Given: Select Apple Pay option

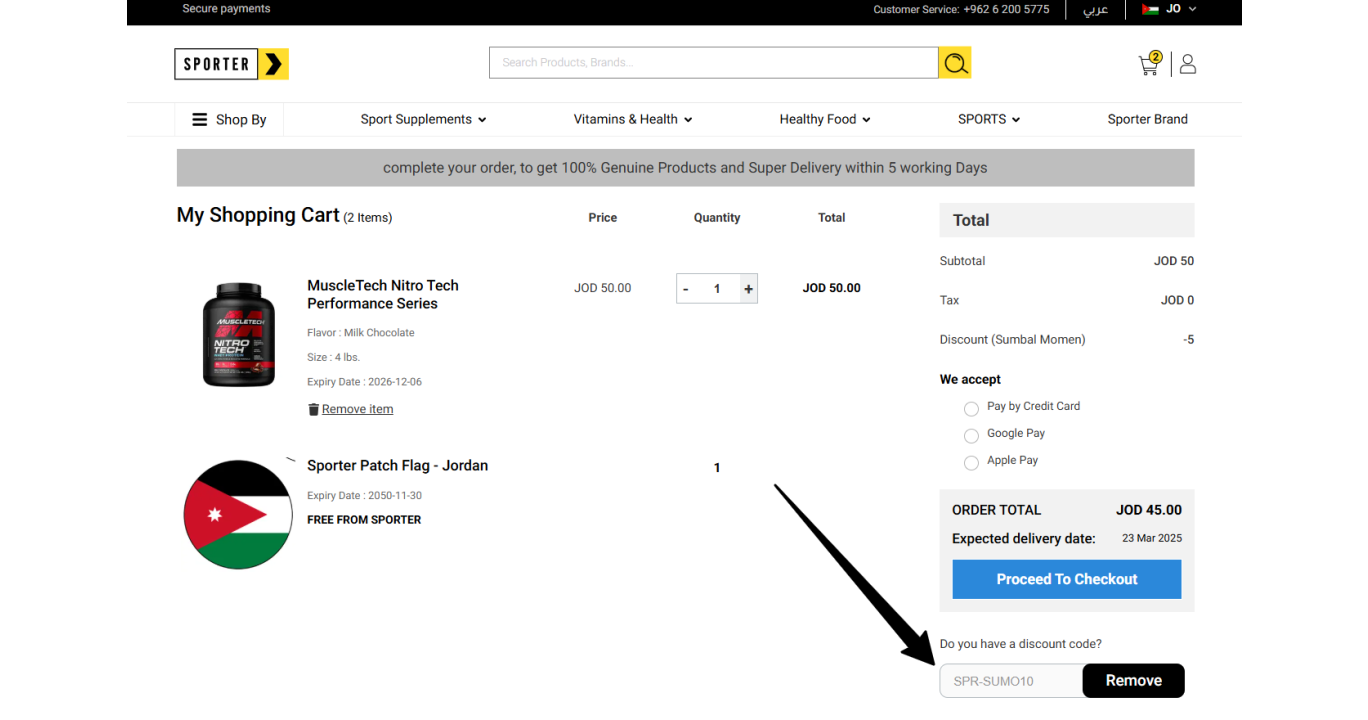Looking at the screenshot, I should (x=971, y=462).
